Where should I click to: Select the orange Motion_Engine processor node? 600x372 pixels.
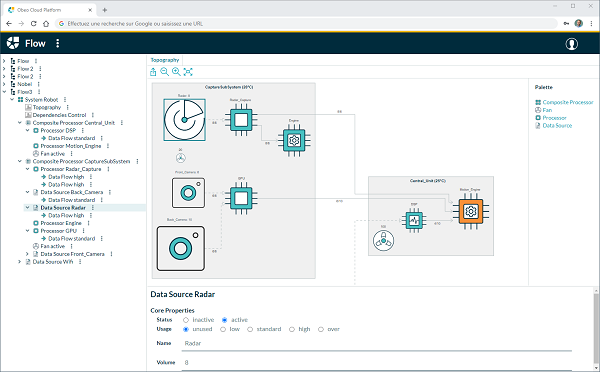point(471,211)
